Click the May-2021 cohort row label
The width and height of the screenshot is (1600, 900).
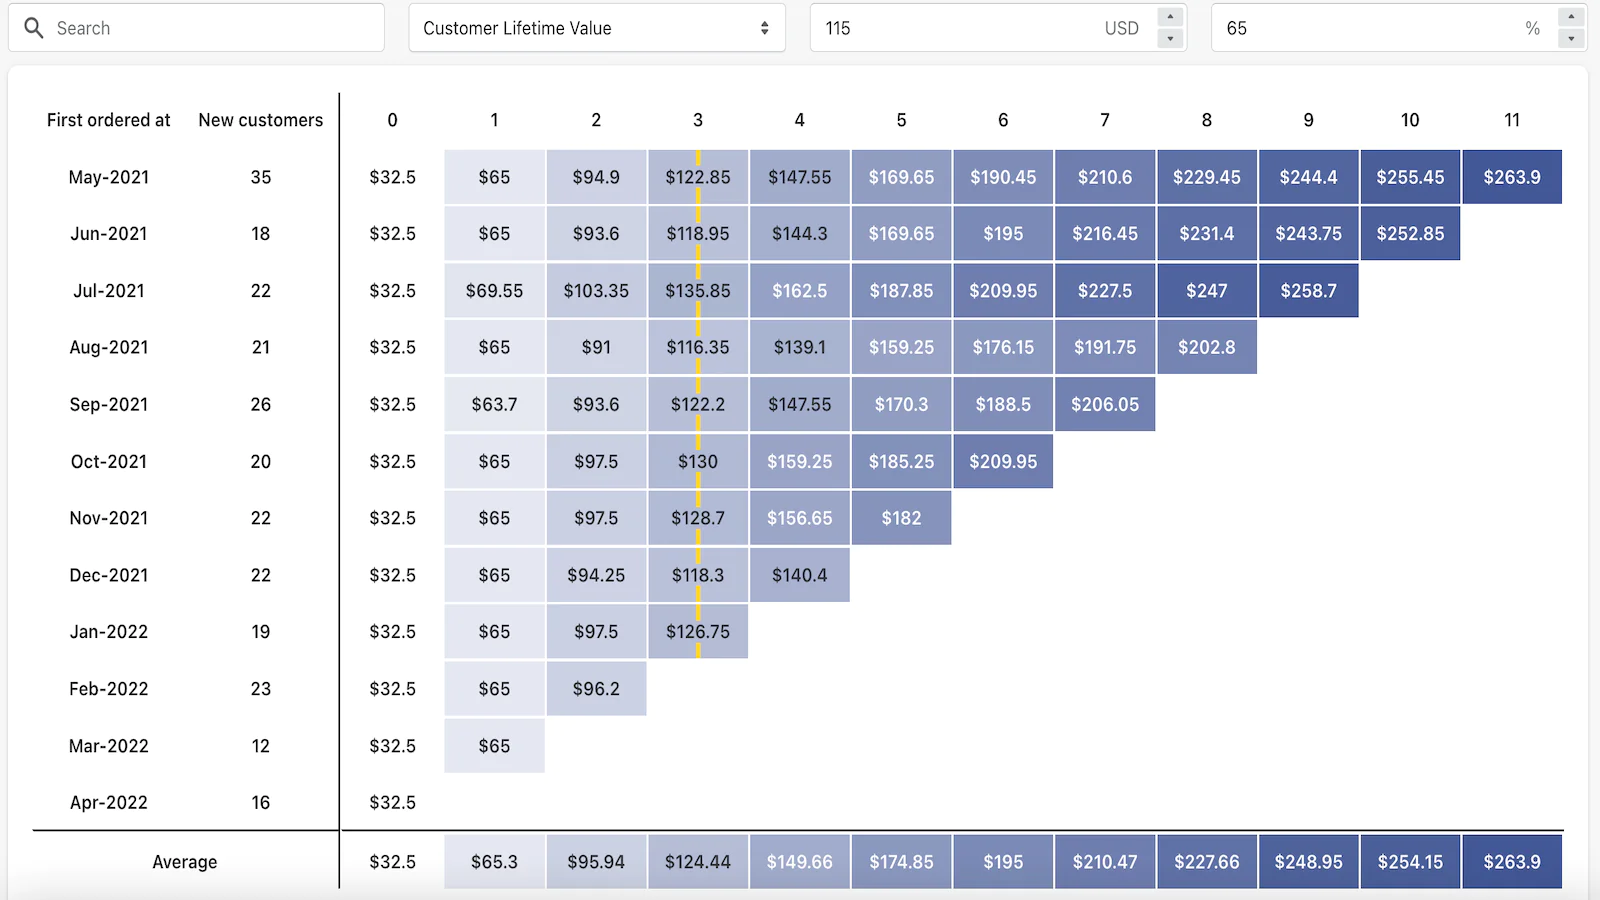(108, 177)
